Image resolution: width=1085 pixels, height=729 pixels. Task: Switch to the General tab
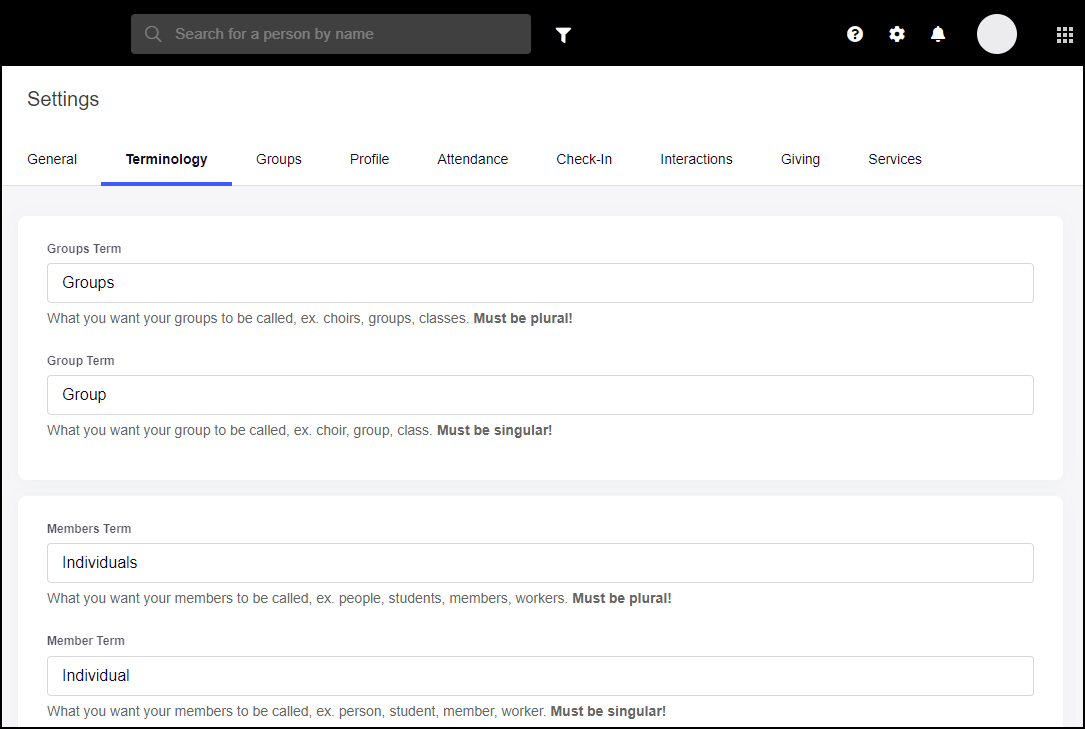point(52,159)
